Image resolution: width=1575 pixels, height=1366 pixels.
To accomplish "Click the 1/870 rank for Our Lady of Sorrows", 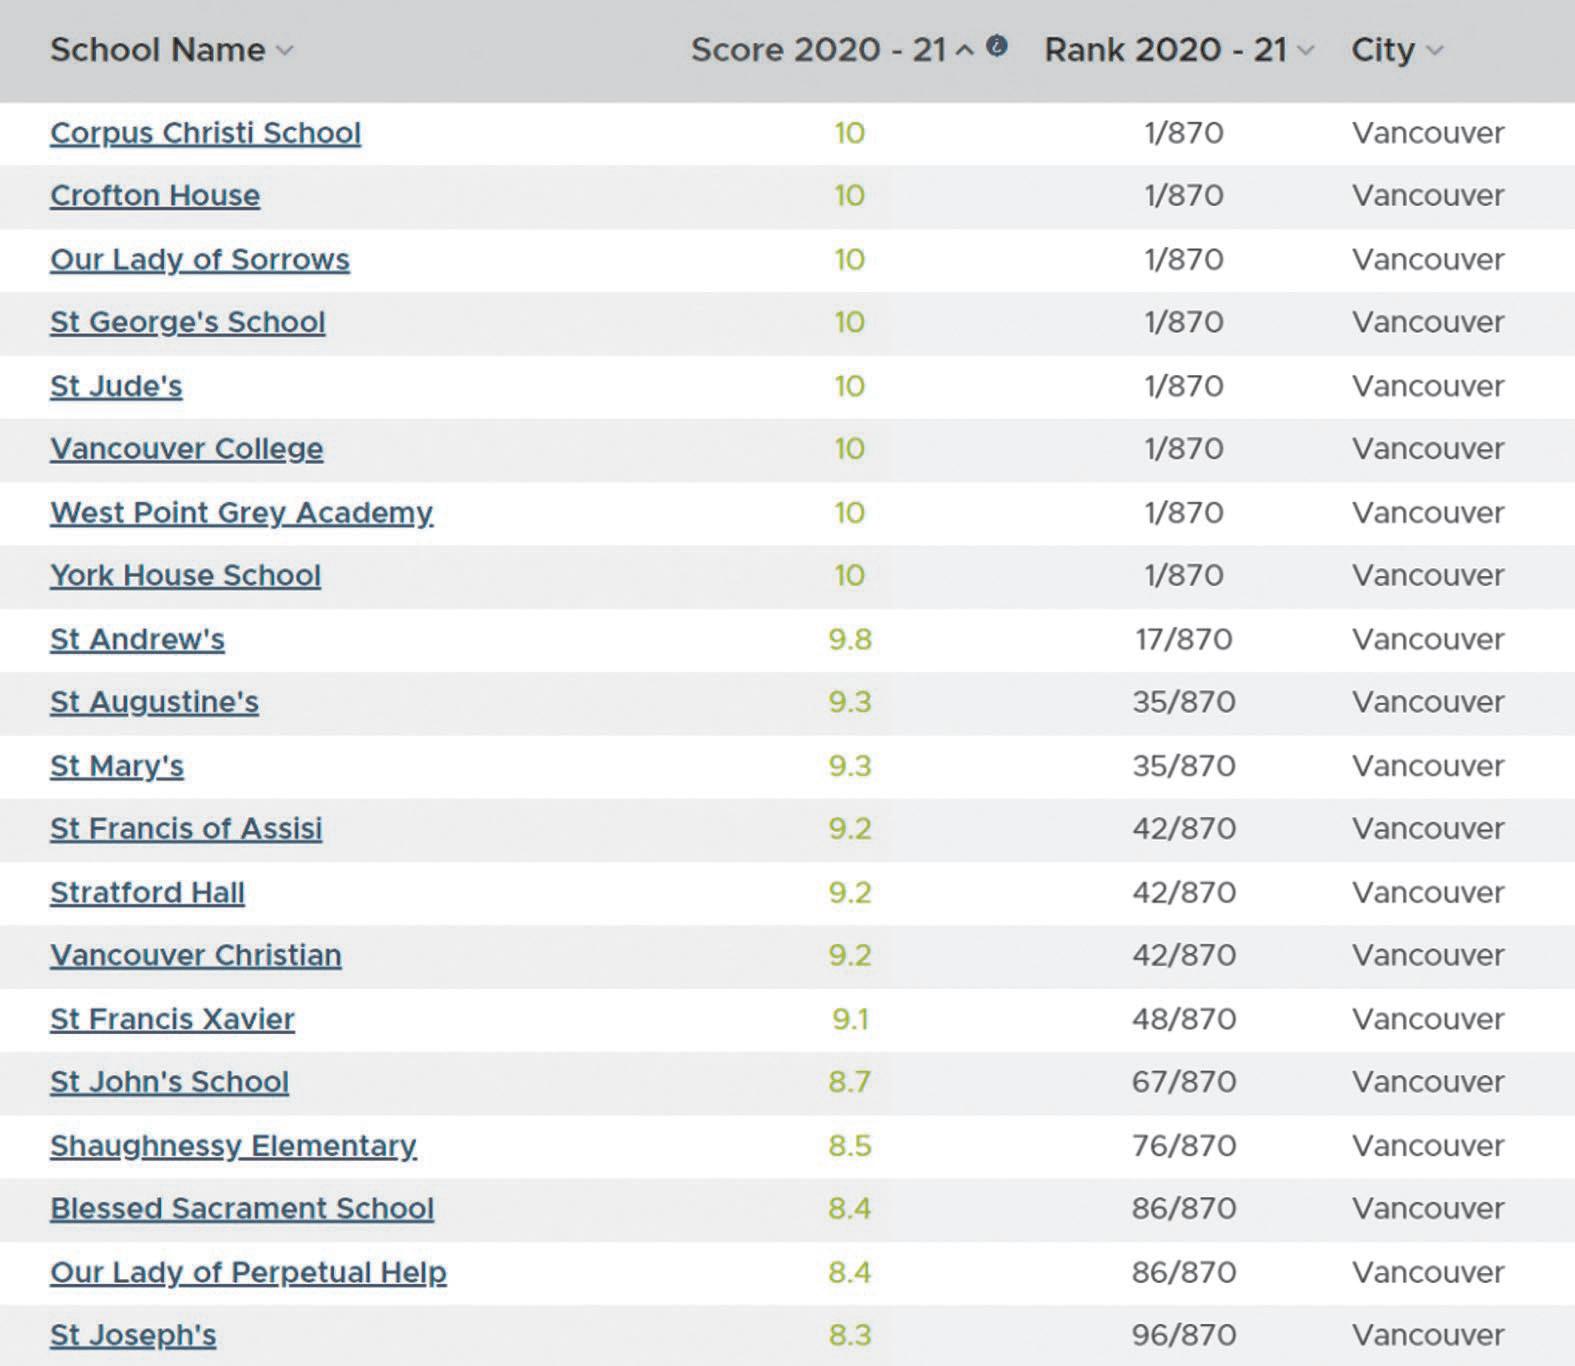I will 1184,260.
